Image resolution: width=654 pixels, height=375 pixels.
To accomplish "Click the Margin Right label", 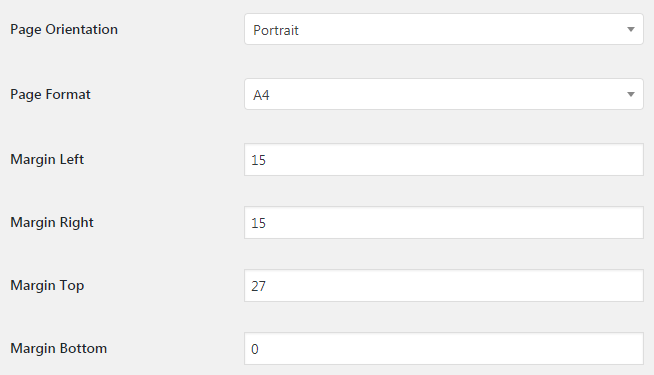I will 52,222.
